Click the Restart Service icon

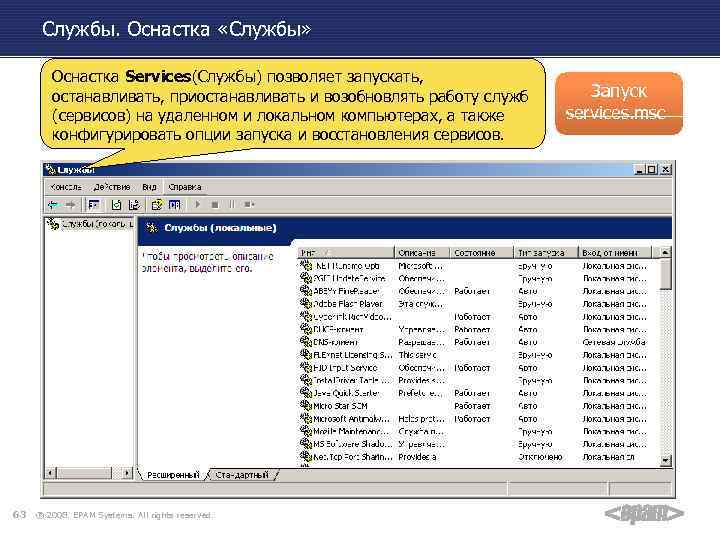coord(249,205)
